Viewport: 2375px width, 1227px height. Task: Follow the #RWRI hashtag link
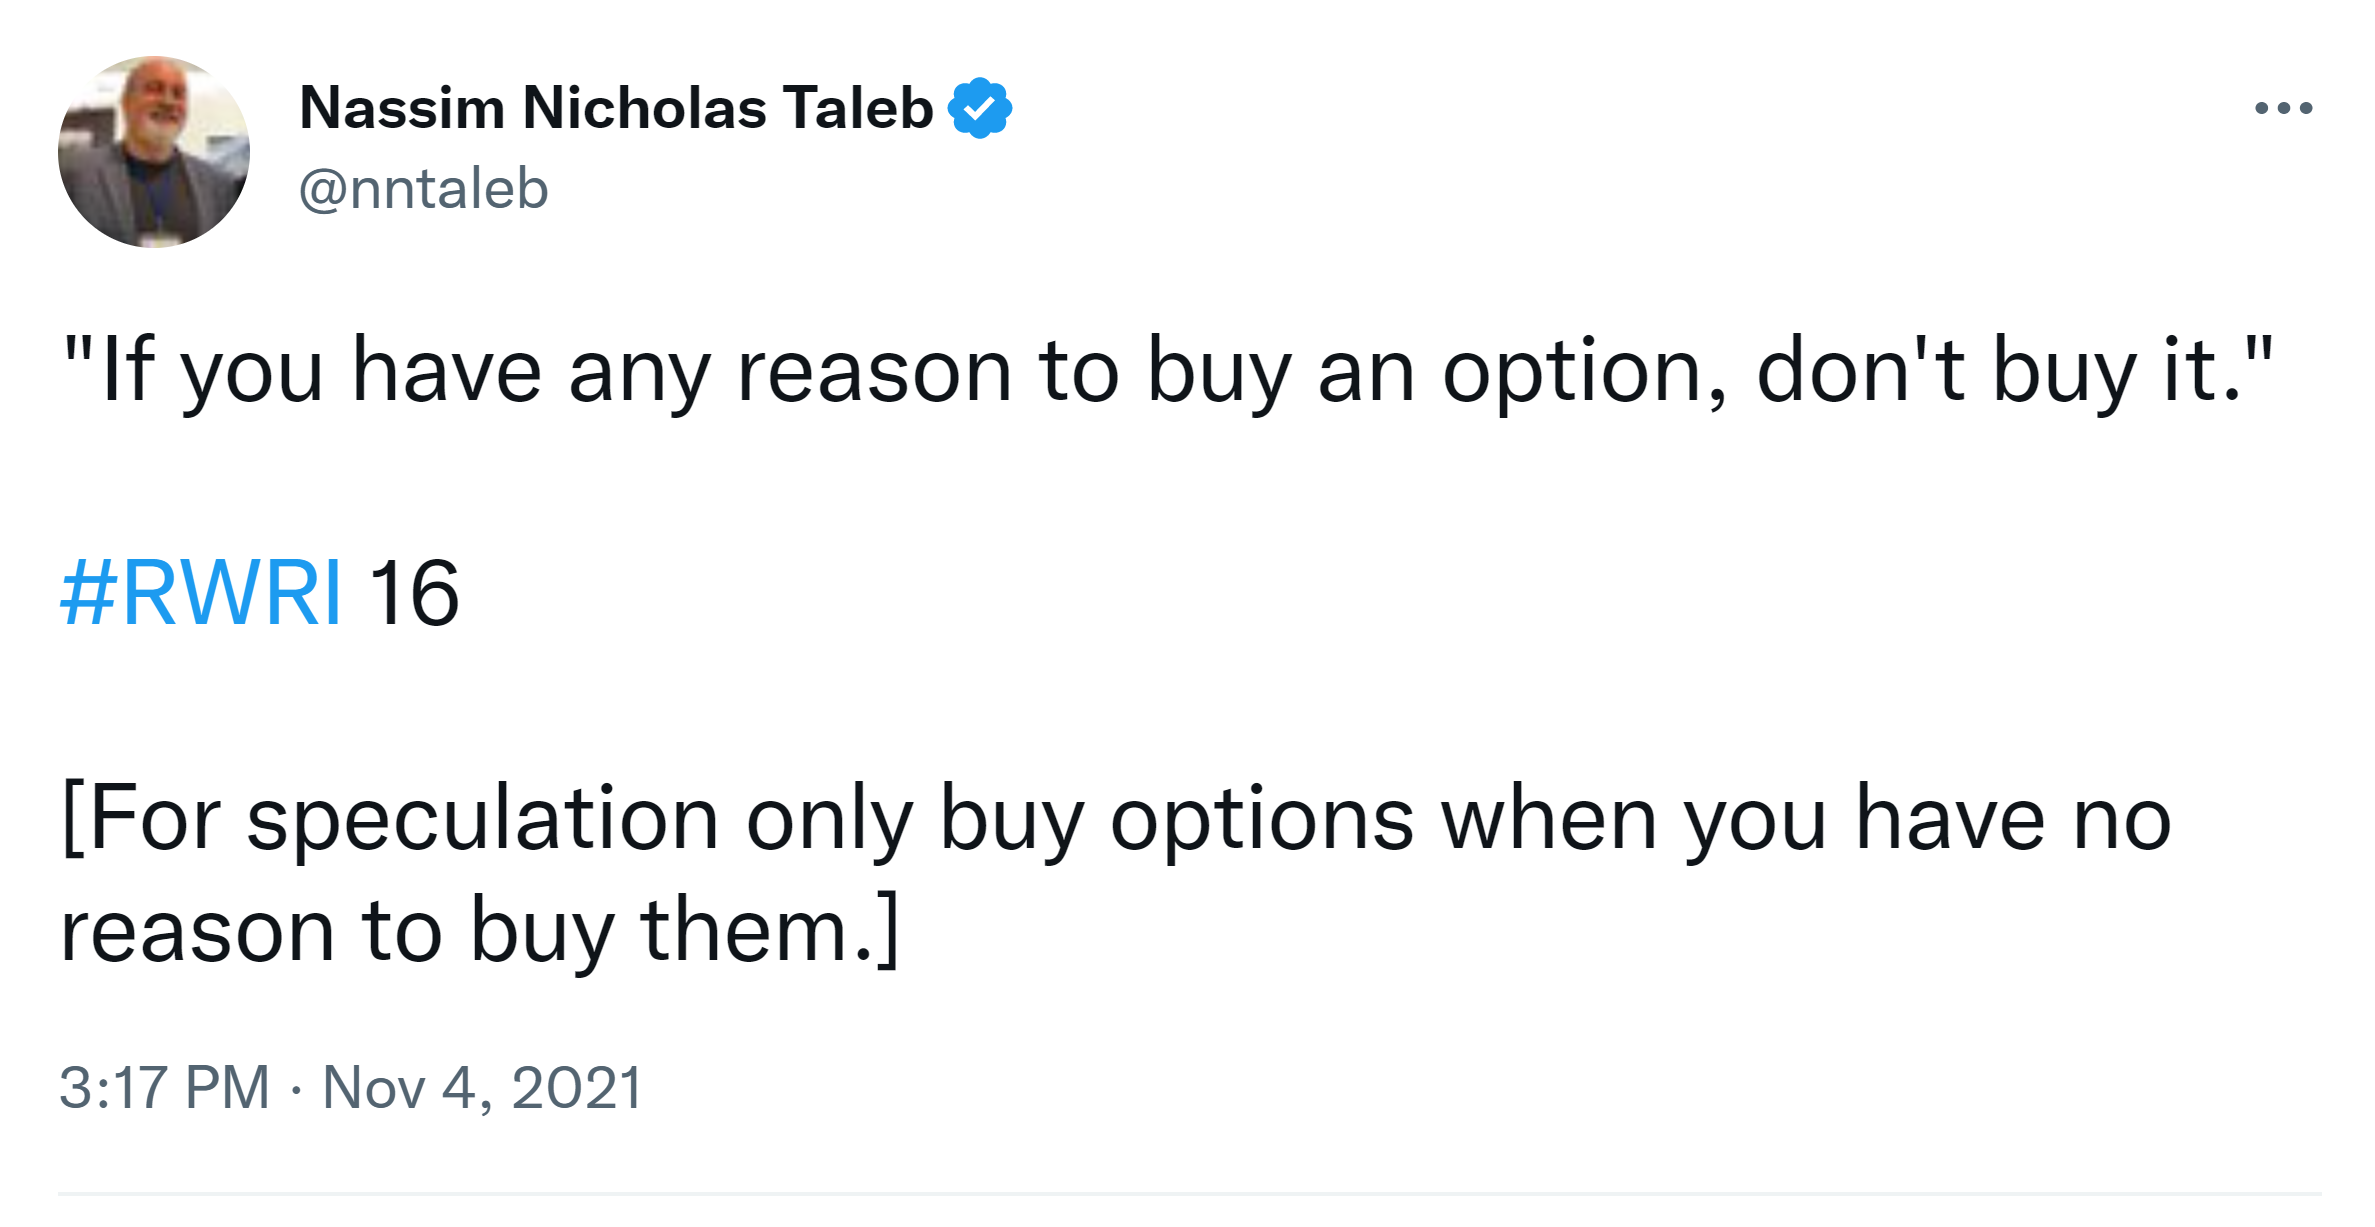(x=201, y=593)
